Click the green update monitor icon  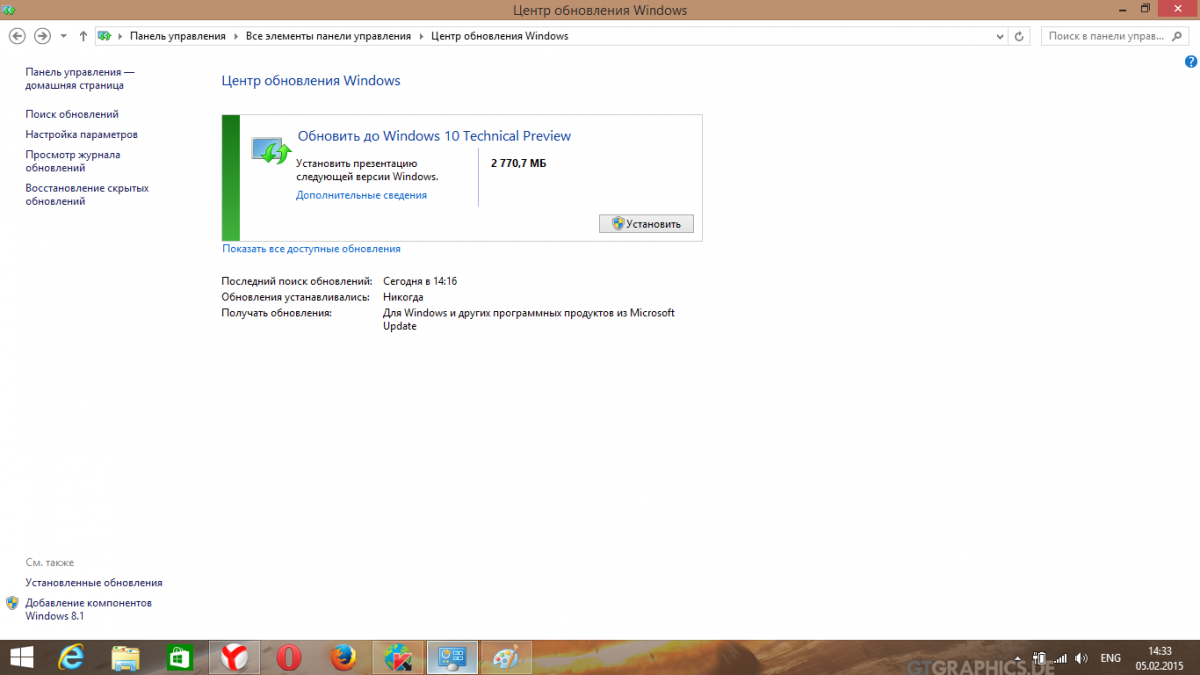pos(271,151)
